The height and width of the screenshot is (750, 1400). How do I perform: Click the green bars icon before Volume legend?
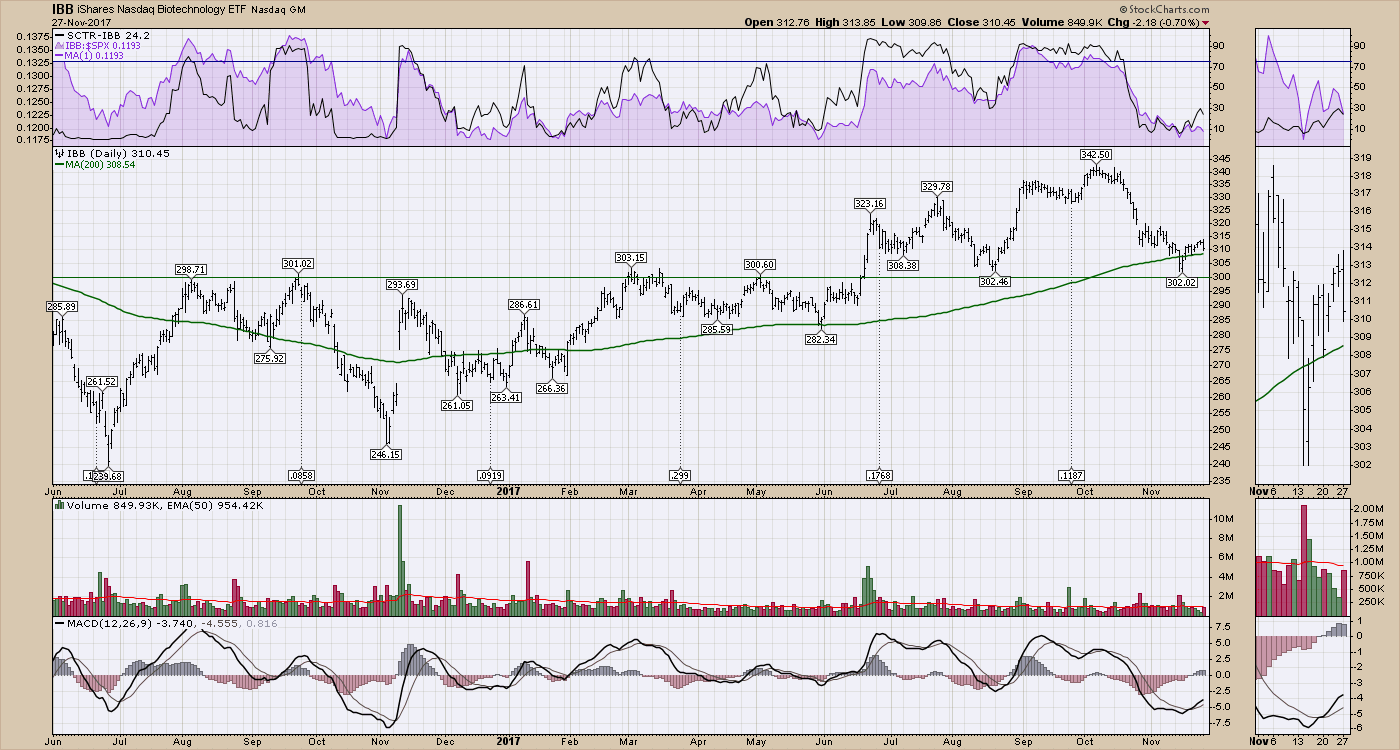point(60,506)
